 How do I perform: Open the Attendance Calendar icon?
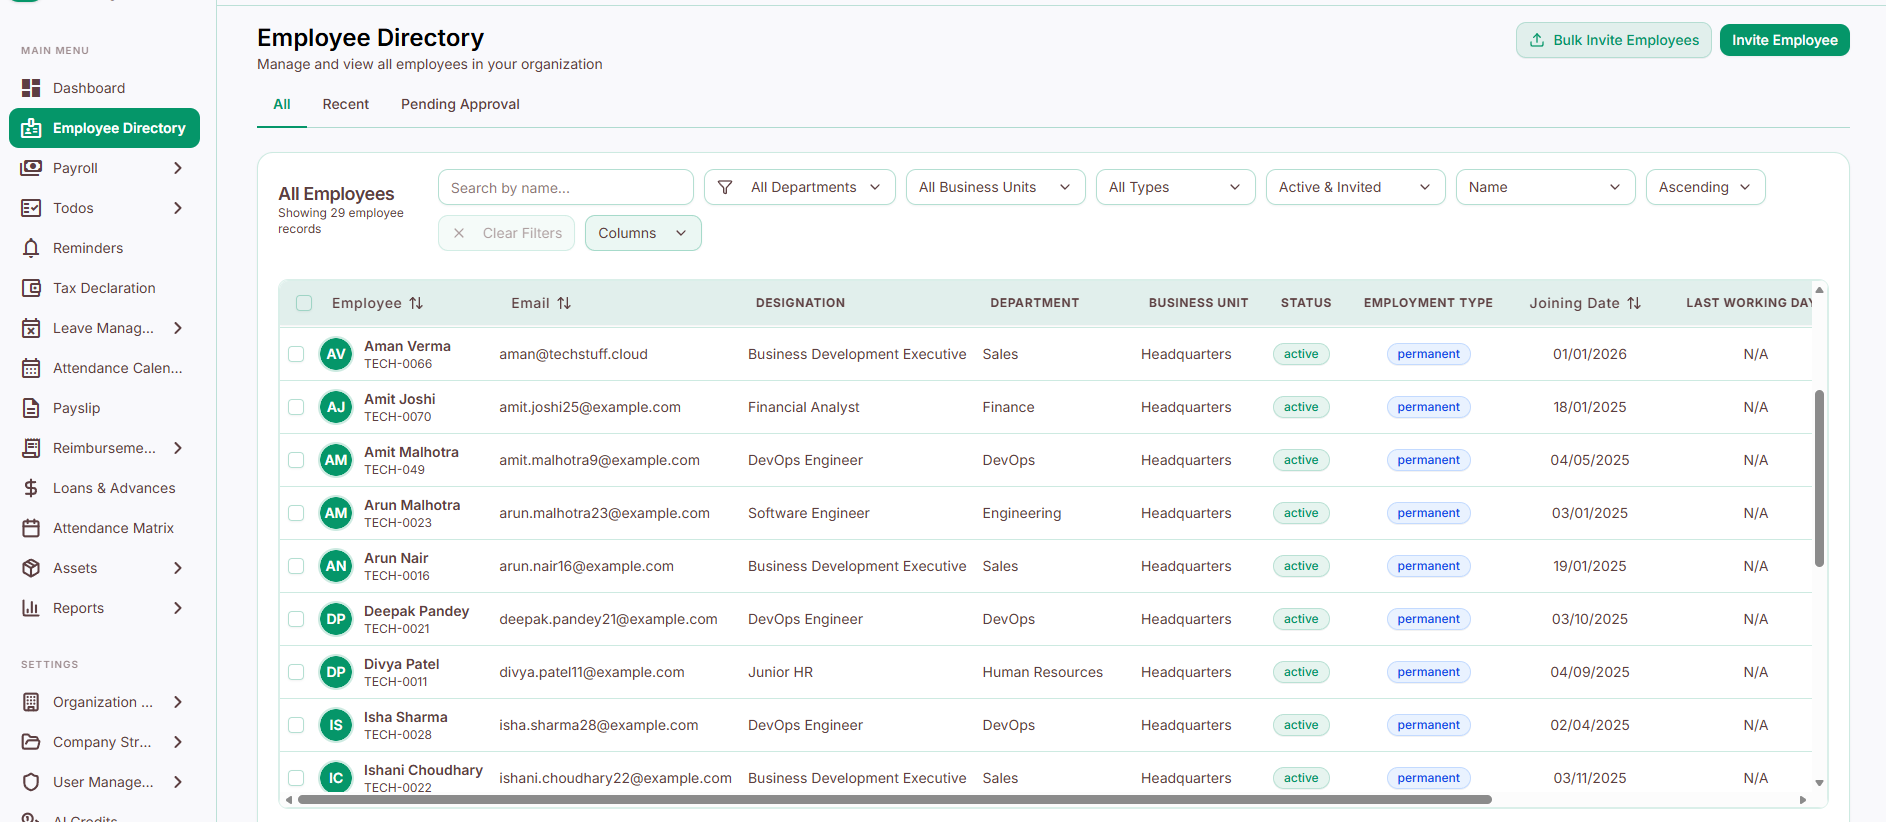pos(31,368)
